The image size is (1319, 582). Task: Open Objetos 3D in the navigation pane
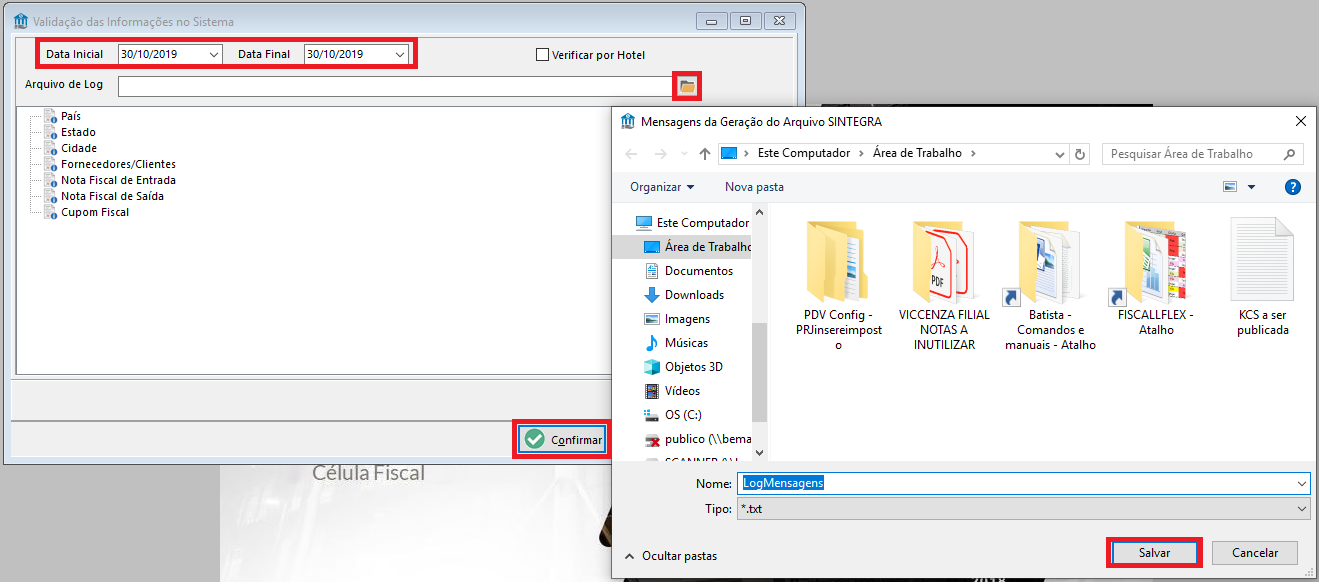[x=693, y=367]
